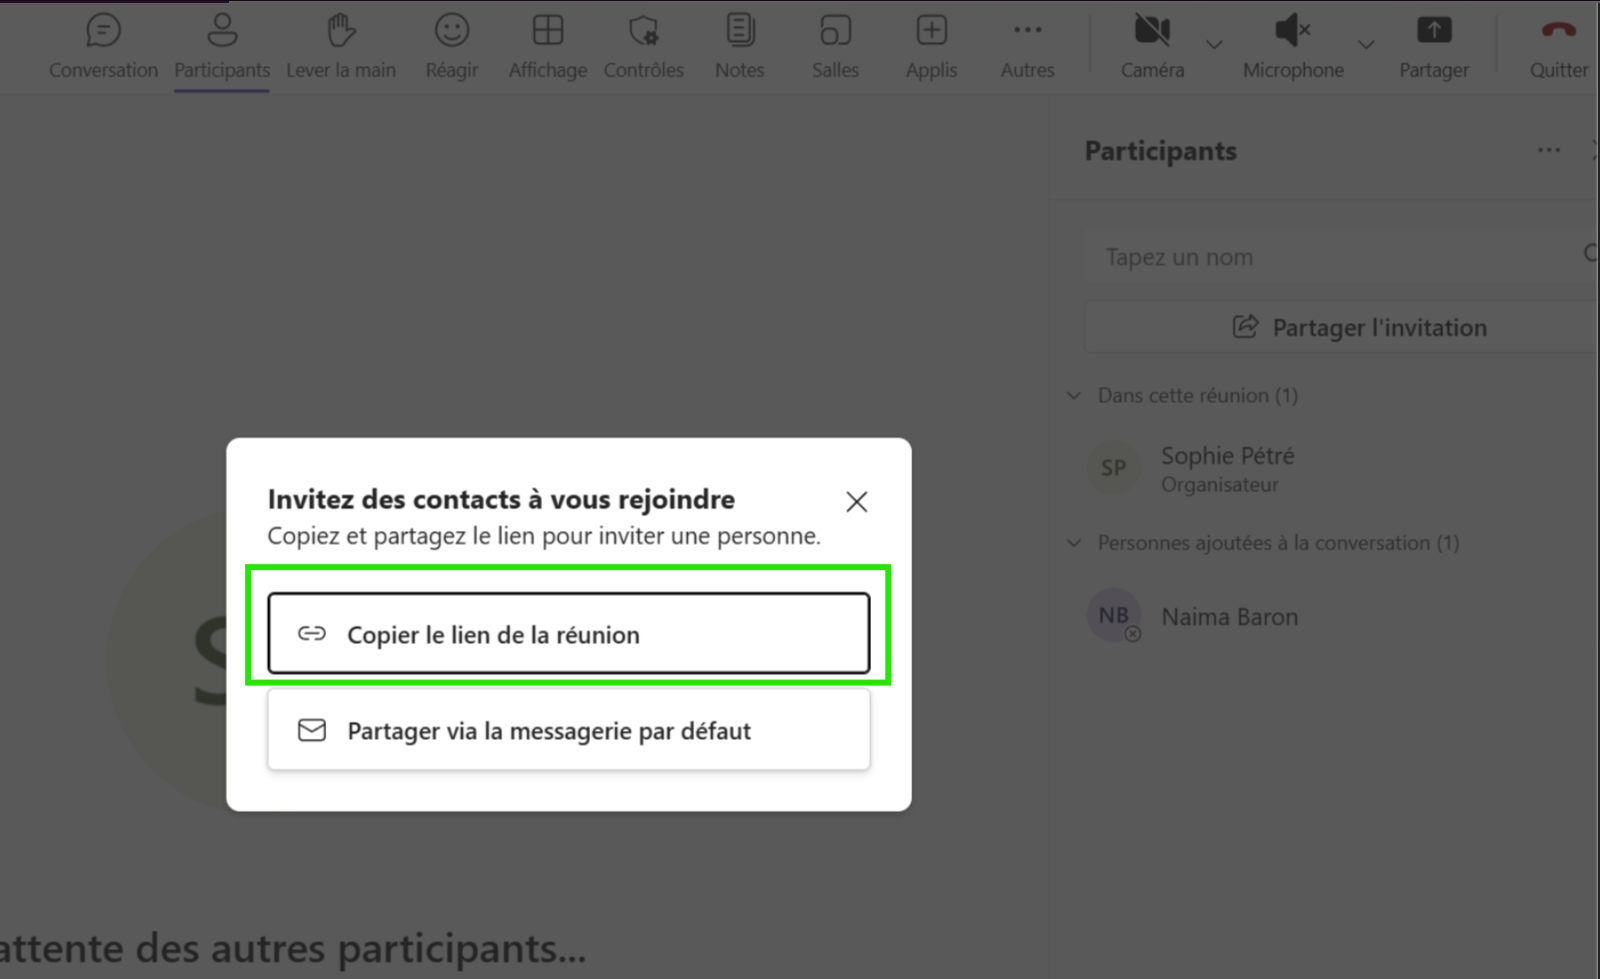Collapse Personnes ajoutées à la conversation section
Image resolution: width=1600 pixels, height=979 pixels.
1074,543
